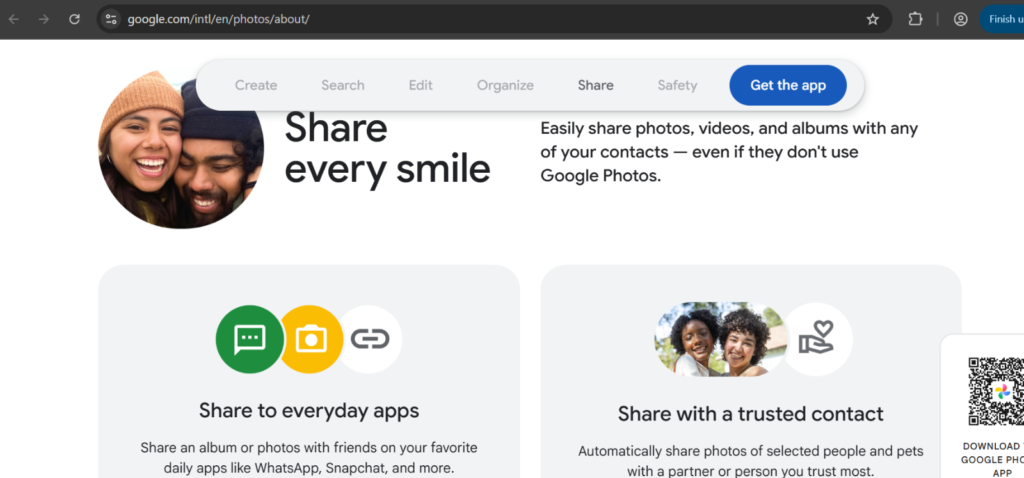Click the Google Photos QR code

(x=993, y=392)
